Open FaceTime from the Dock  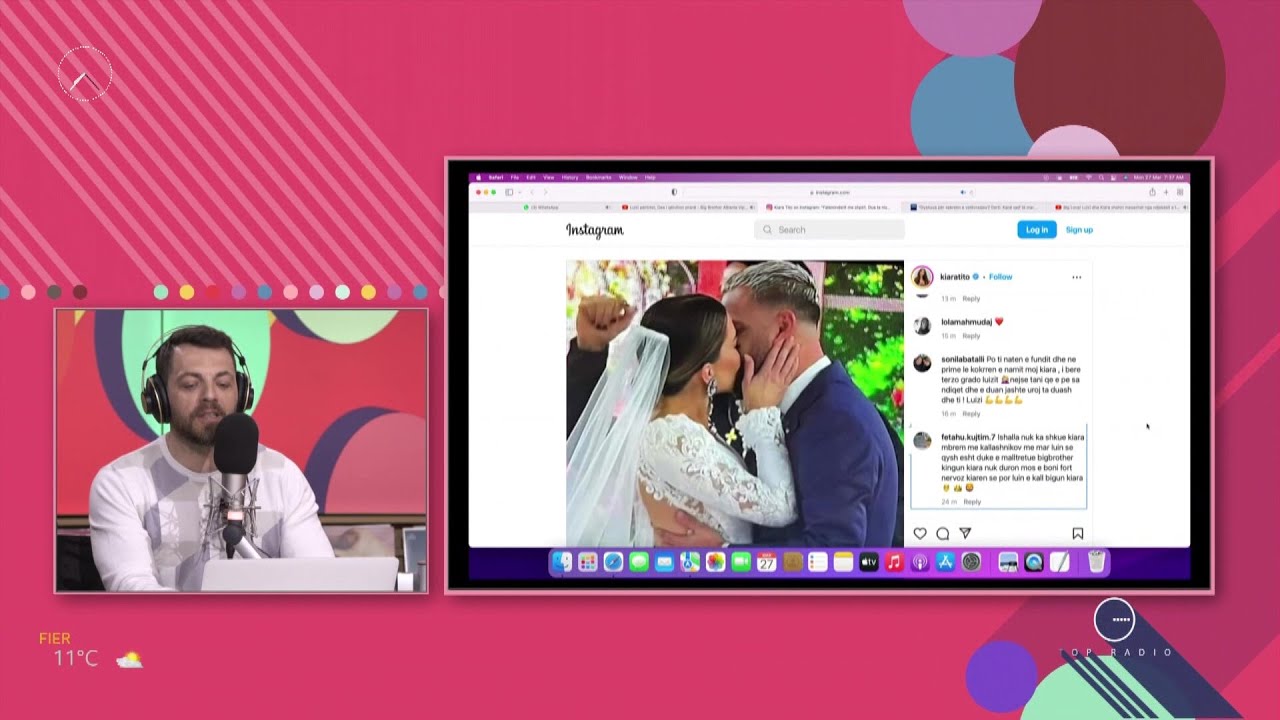click(741, 562)
